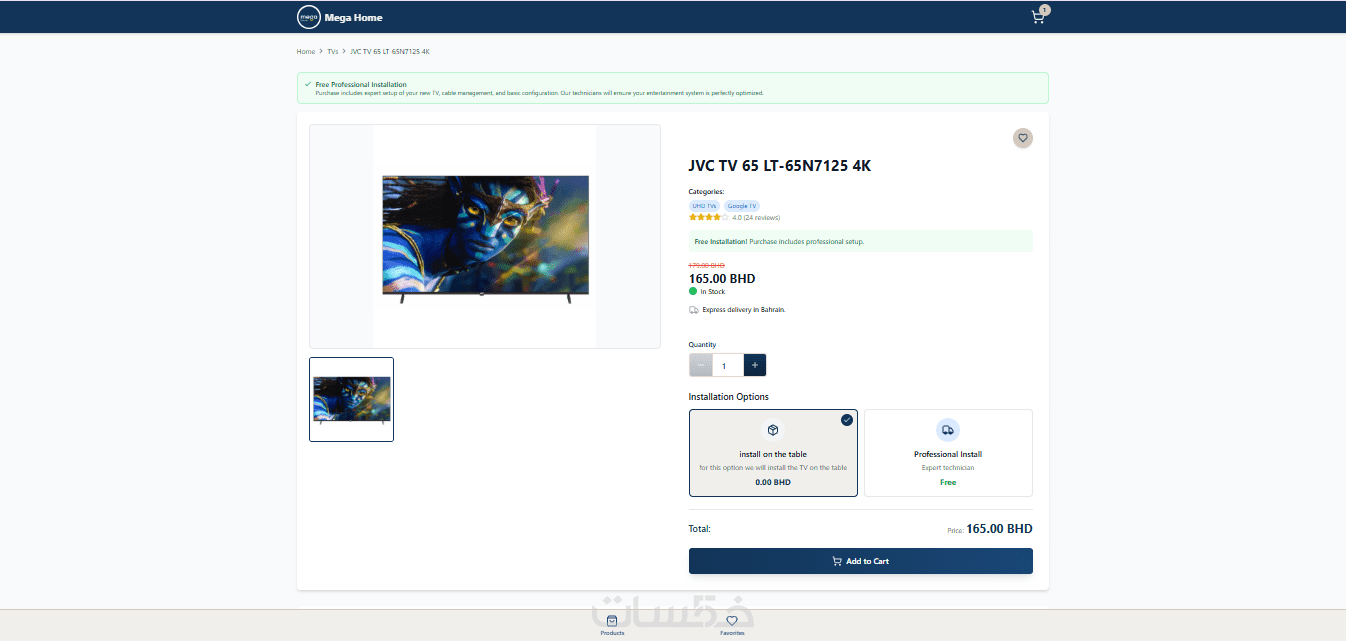This screenshot has height=641, width=1346.
Task: Click the package icon in table install card
Action: (x=773, y=430)
